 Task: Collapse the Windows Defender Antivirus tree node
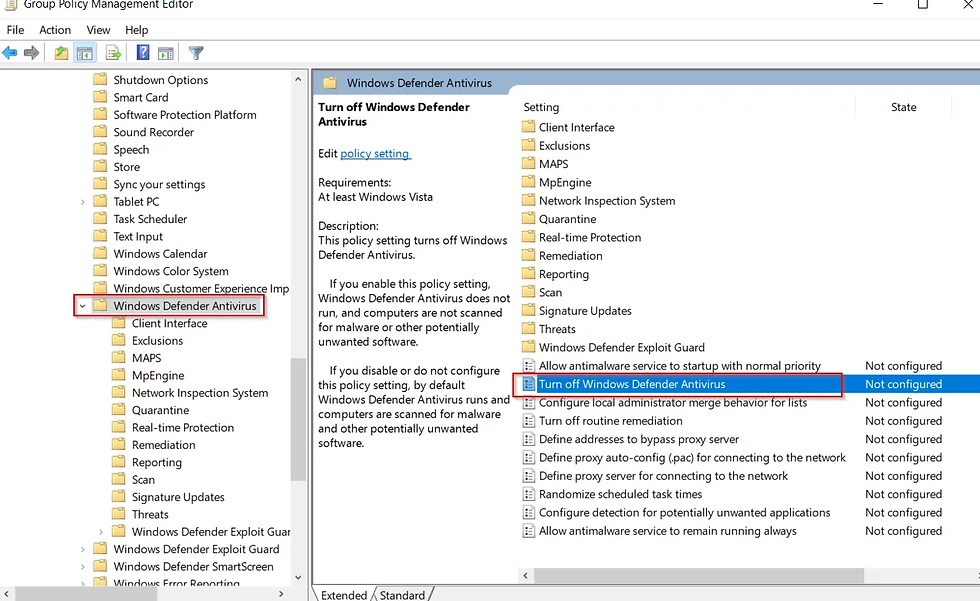coord(82,306)
